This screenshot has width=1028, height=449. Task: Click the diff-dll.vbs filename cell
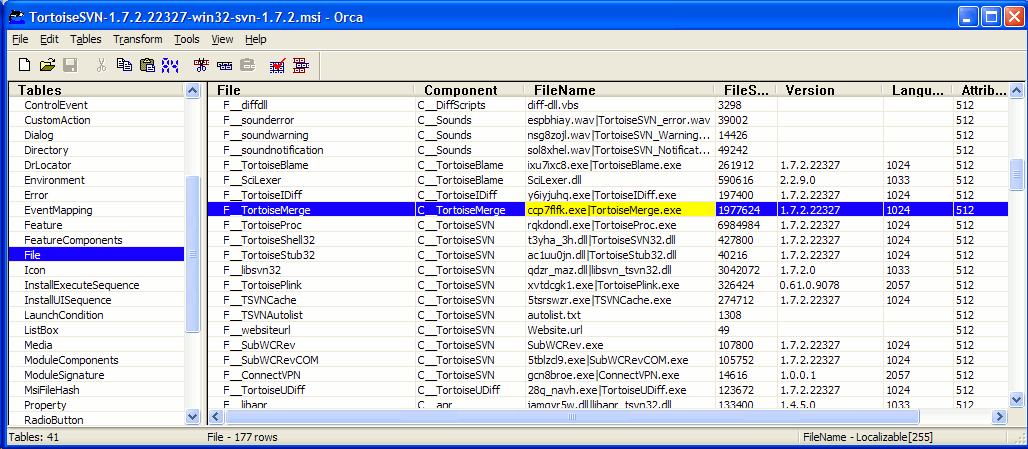click(x=619, y=105)
